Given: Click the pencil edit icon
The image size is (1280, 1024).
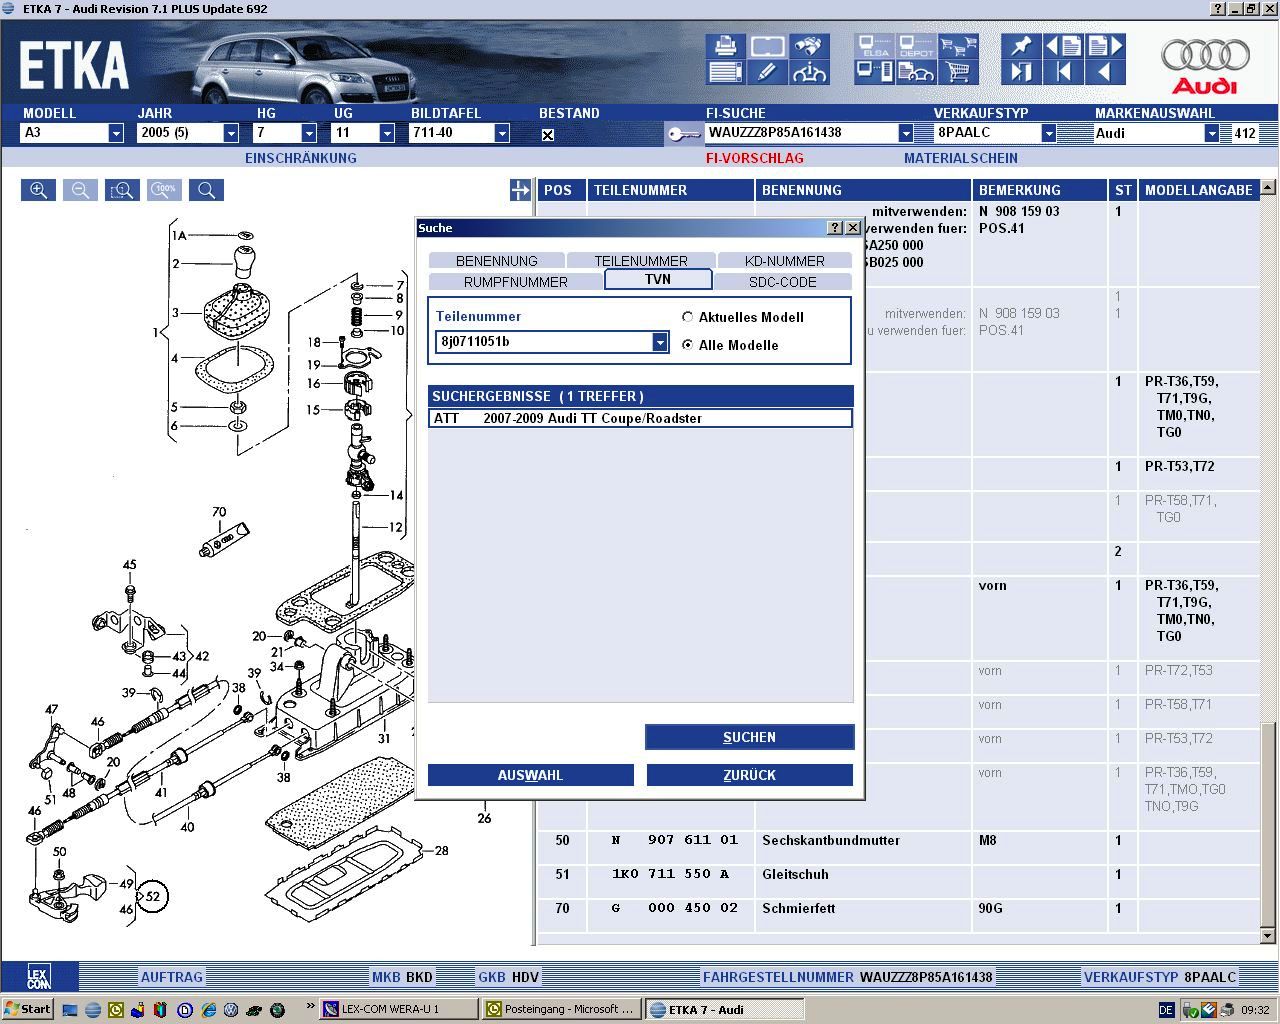Looking at the screenshot, I should pos(768,72).
